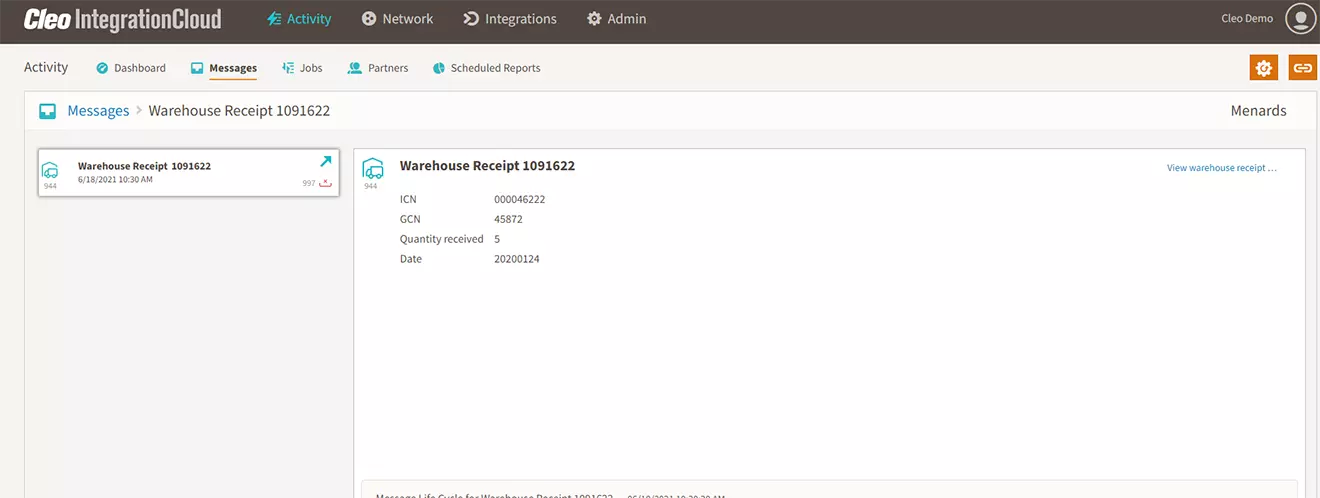Click the orange link icon button
Viewport: 1320px width, 498px height.
(1302, 68)
